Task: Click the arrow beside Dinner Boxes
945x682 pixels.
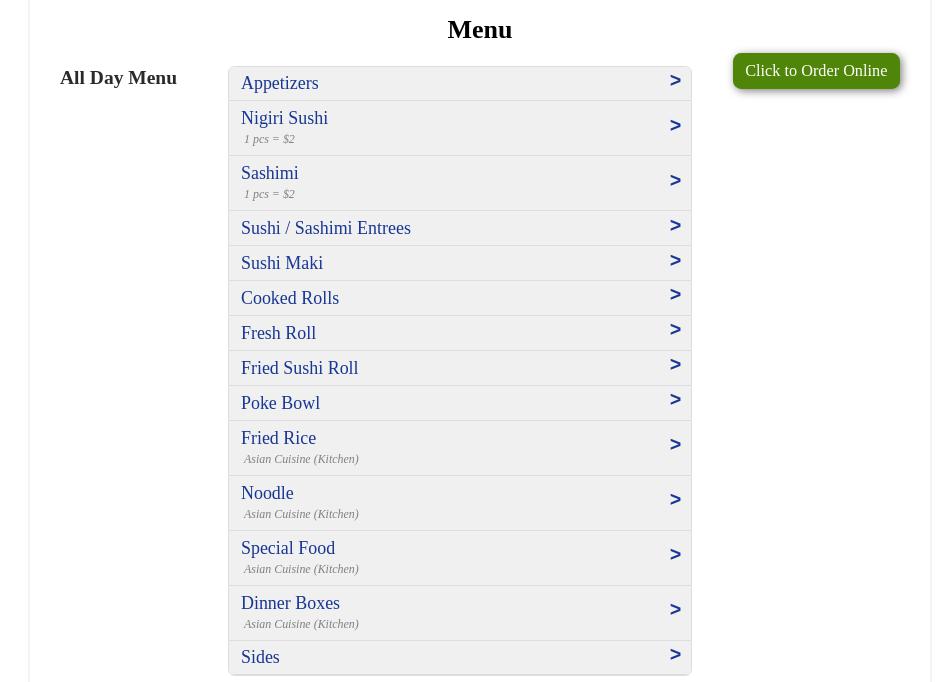Action: pos(675,610)
